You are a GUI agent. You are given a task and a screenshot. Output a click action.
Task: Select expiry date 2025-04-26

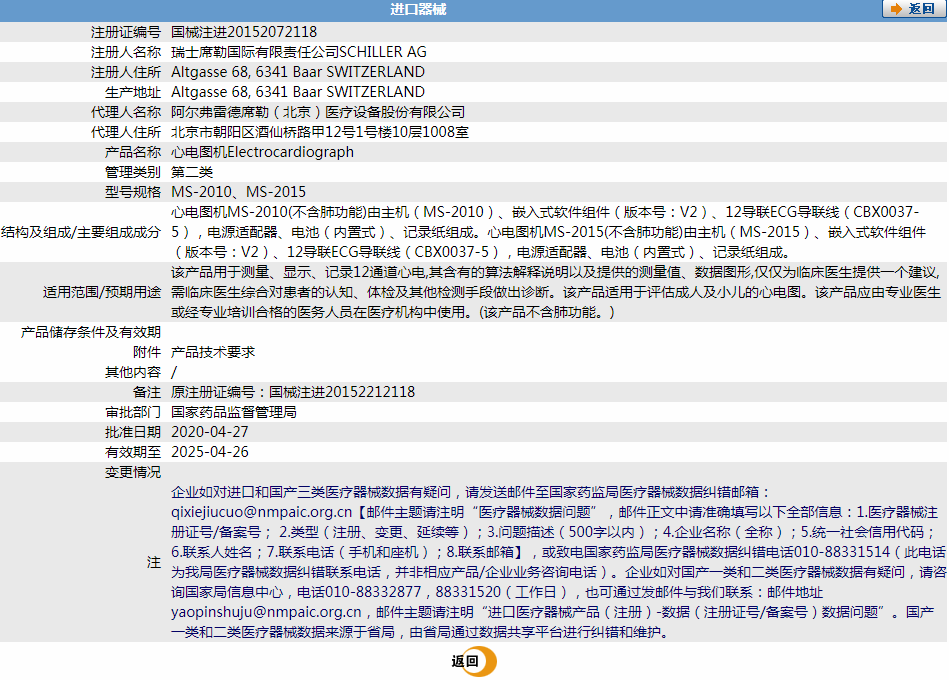tap(210, 452)
